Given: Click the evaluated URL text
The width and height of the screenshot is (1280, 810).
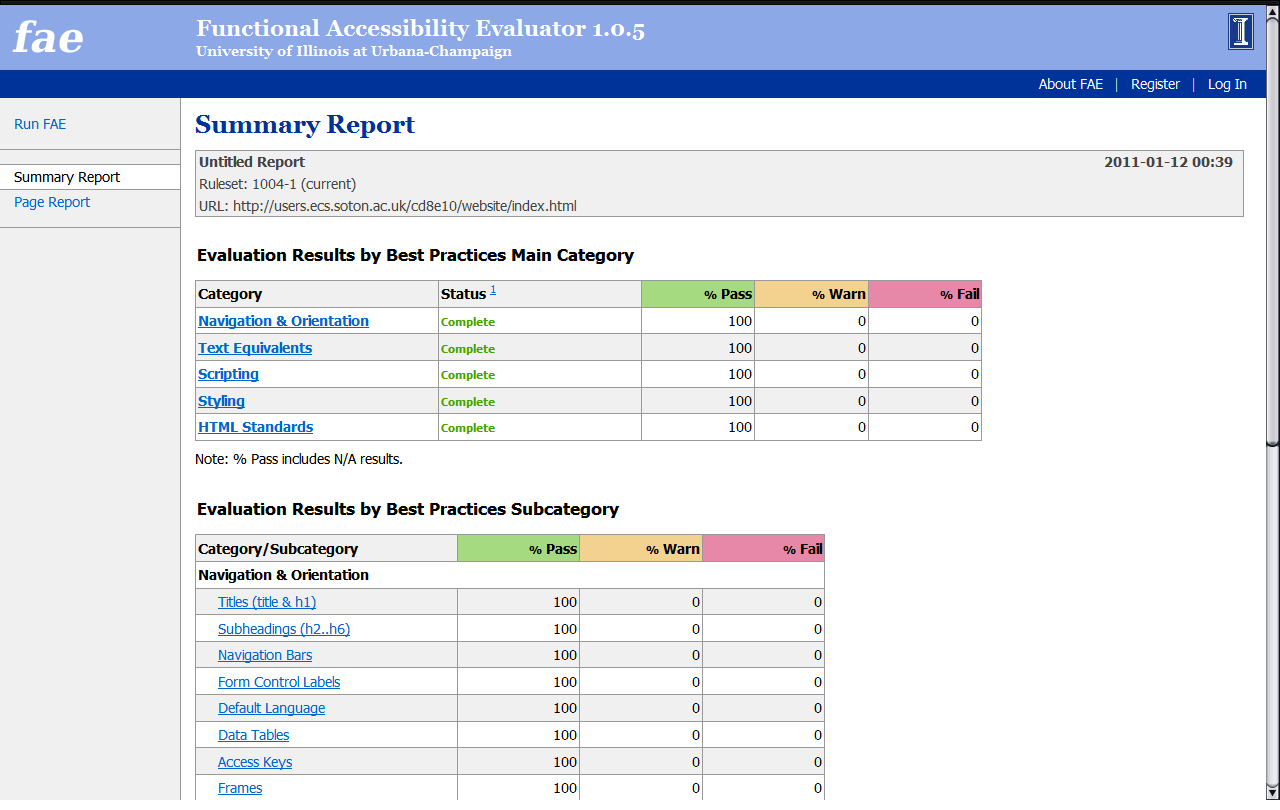Looking at the screenshot, I should (387, 206).
